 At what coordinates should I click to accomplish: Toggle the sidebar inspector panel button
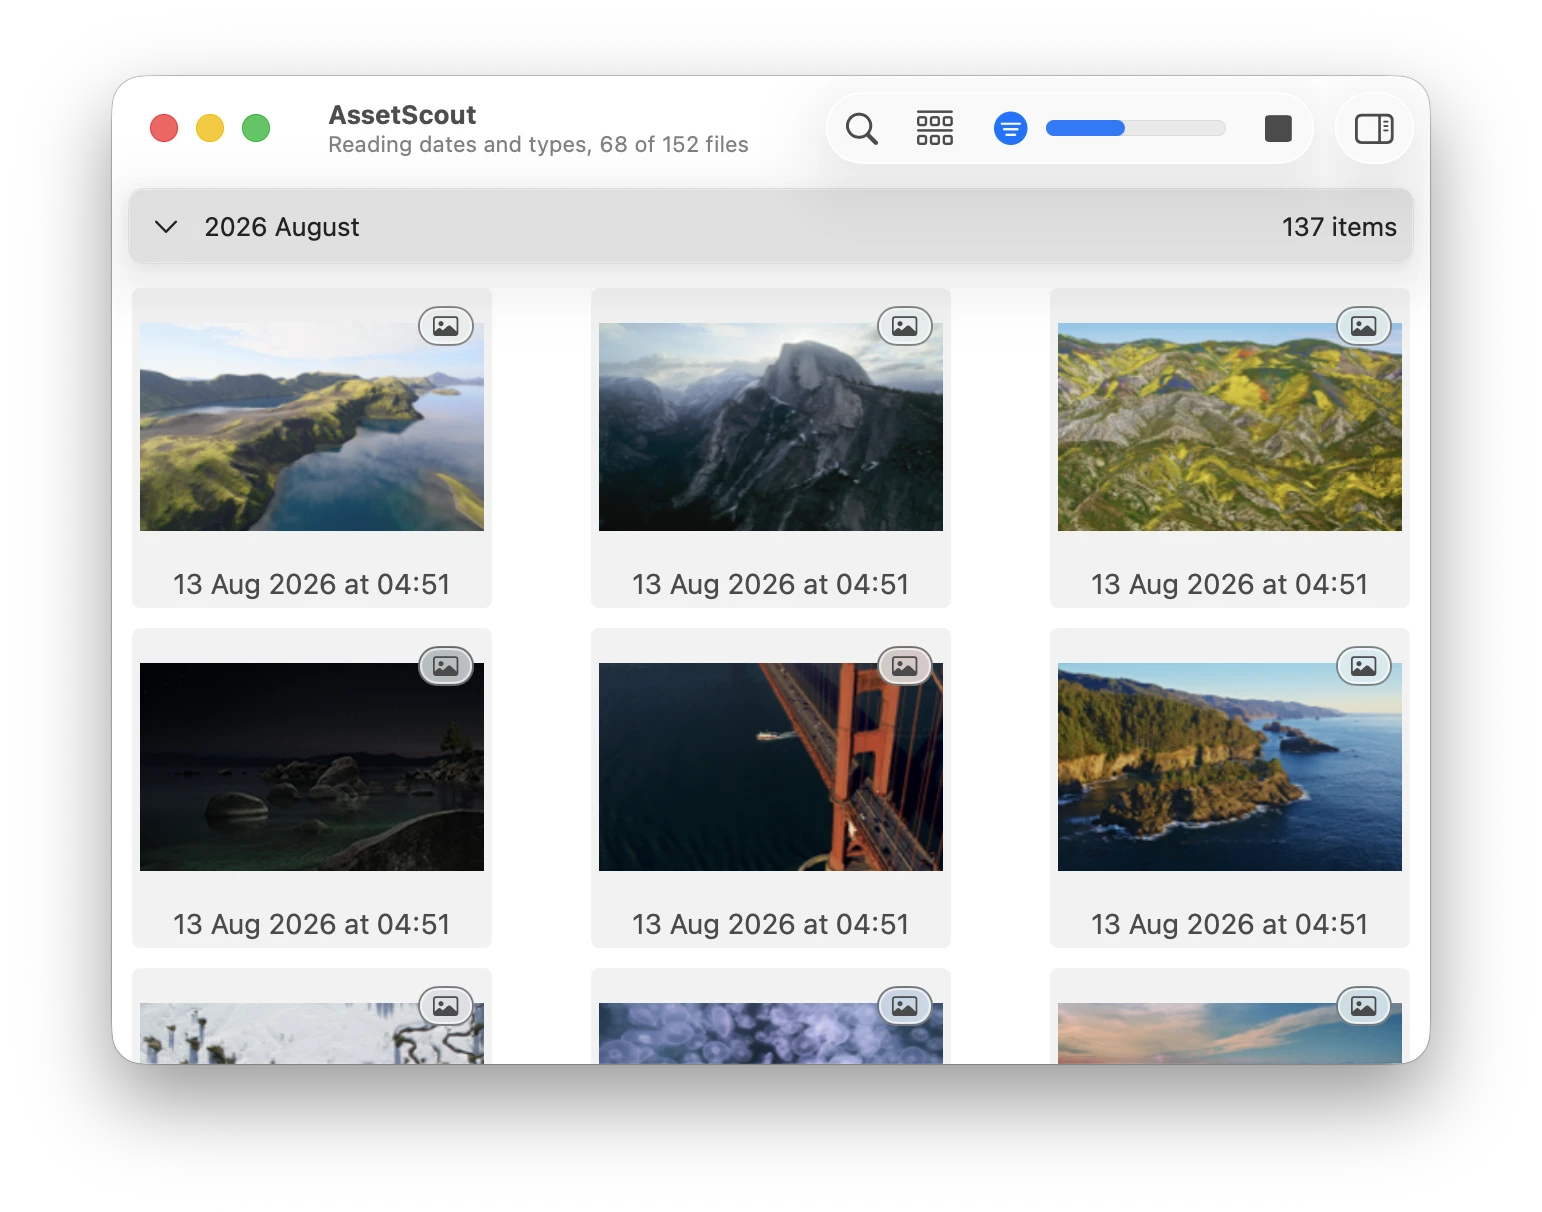pyautogui.click(x=1374, y=129)
